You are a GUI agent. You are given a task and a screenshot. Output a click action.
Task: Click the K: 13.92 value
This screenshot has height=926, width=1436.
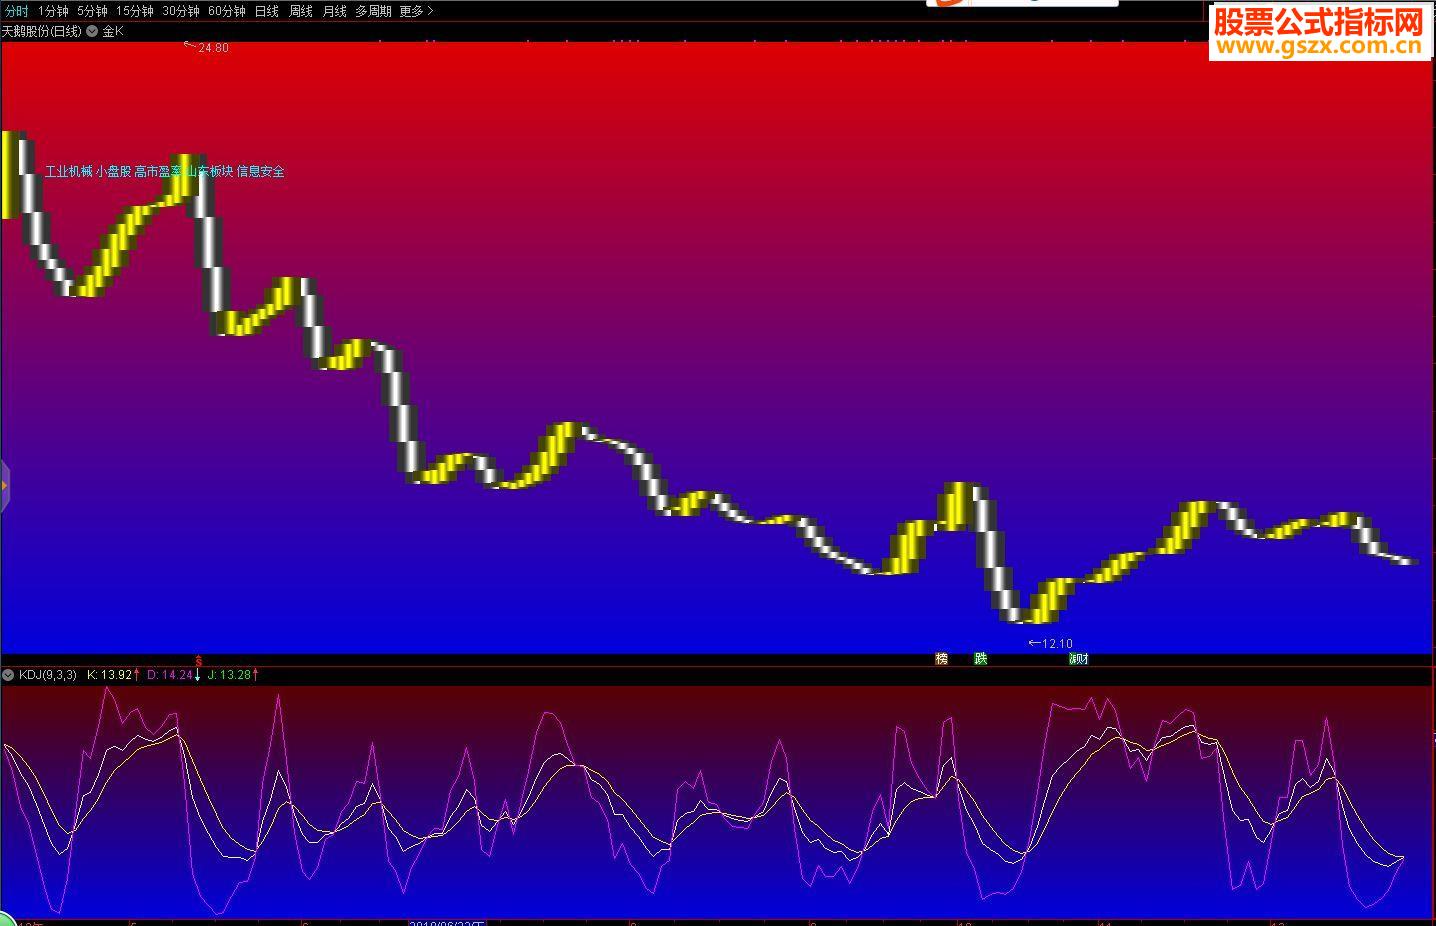pos(110,675)
